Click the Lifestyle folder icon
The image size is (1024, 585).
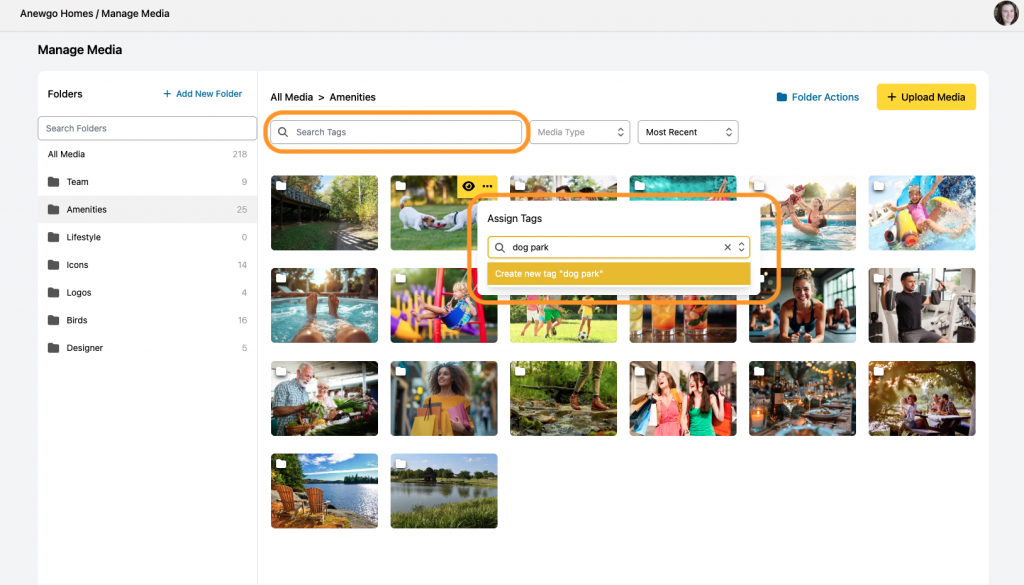(x=54, y=237)
